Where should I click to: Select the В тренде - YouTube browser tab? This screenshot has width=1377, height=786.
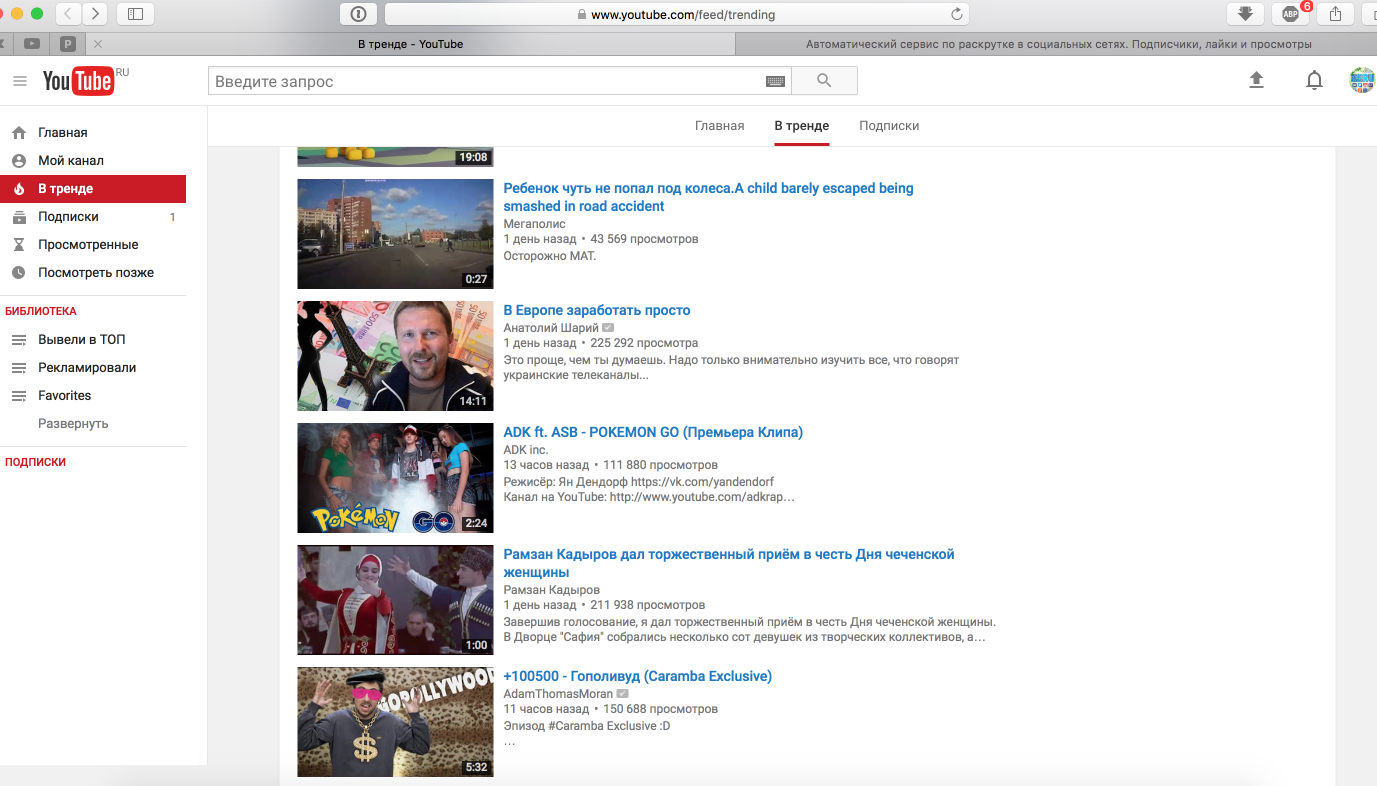pos(411,44)
